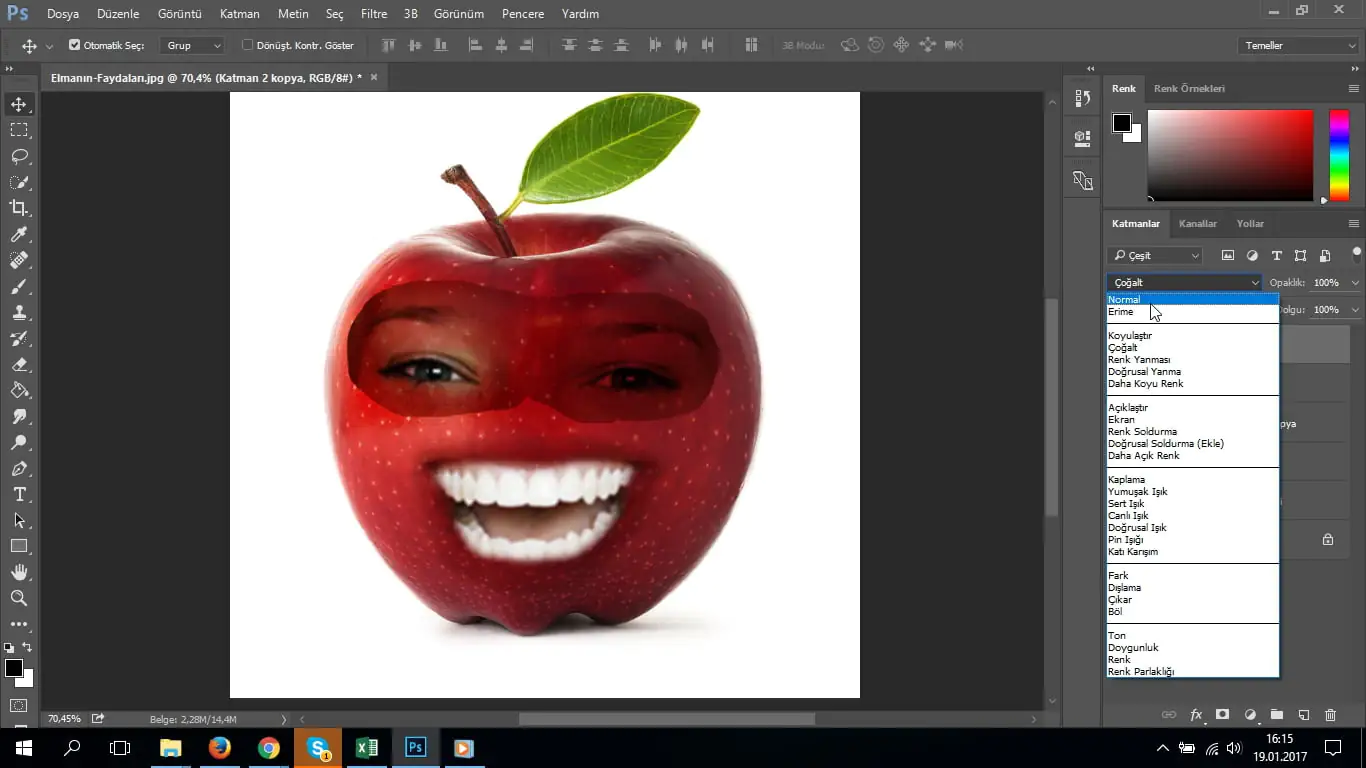The image size is (1366, 768).
Task: Uncheck the Otomatik Seç checkbox
Action: 74,45
